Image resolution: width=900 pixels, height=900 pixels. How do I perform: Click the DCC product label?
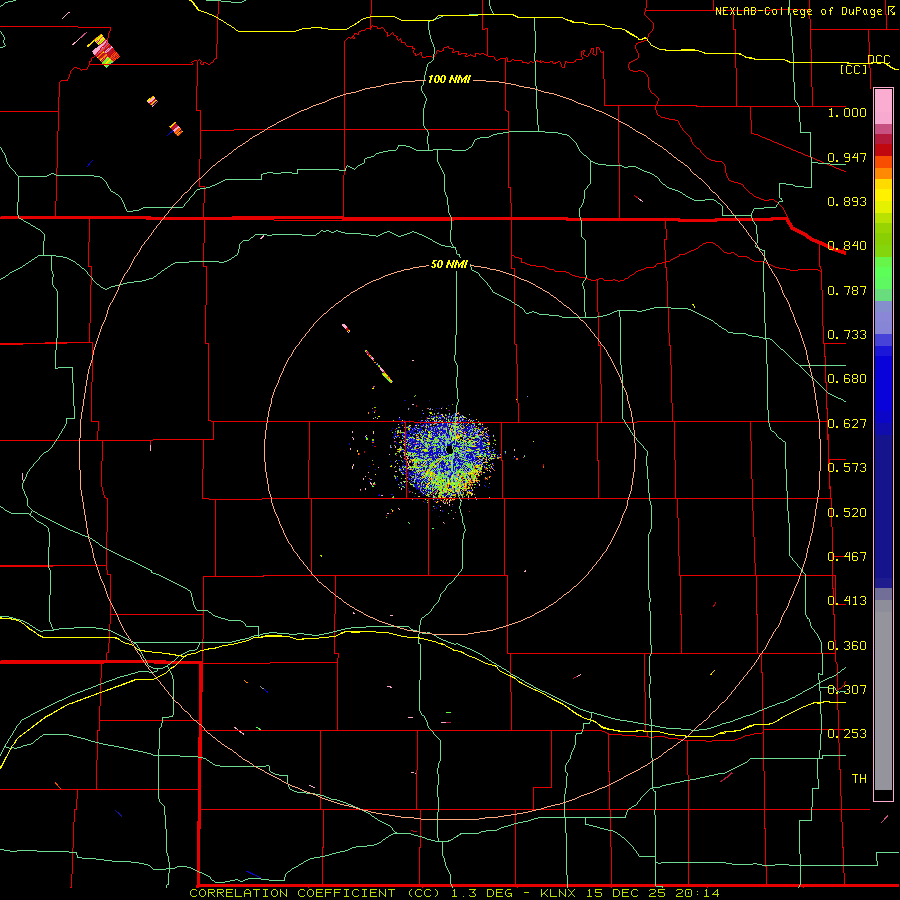click(x=878, y=59)
